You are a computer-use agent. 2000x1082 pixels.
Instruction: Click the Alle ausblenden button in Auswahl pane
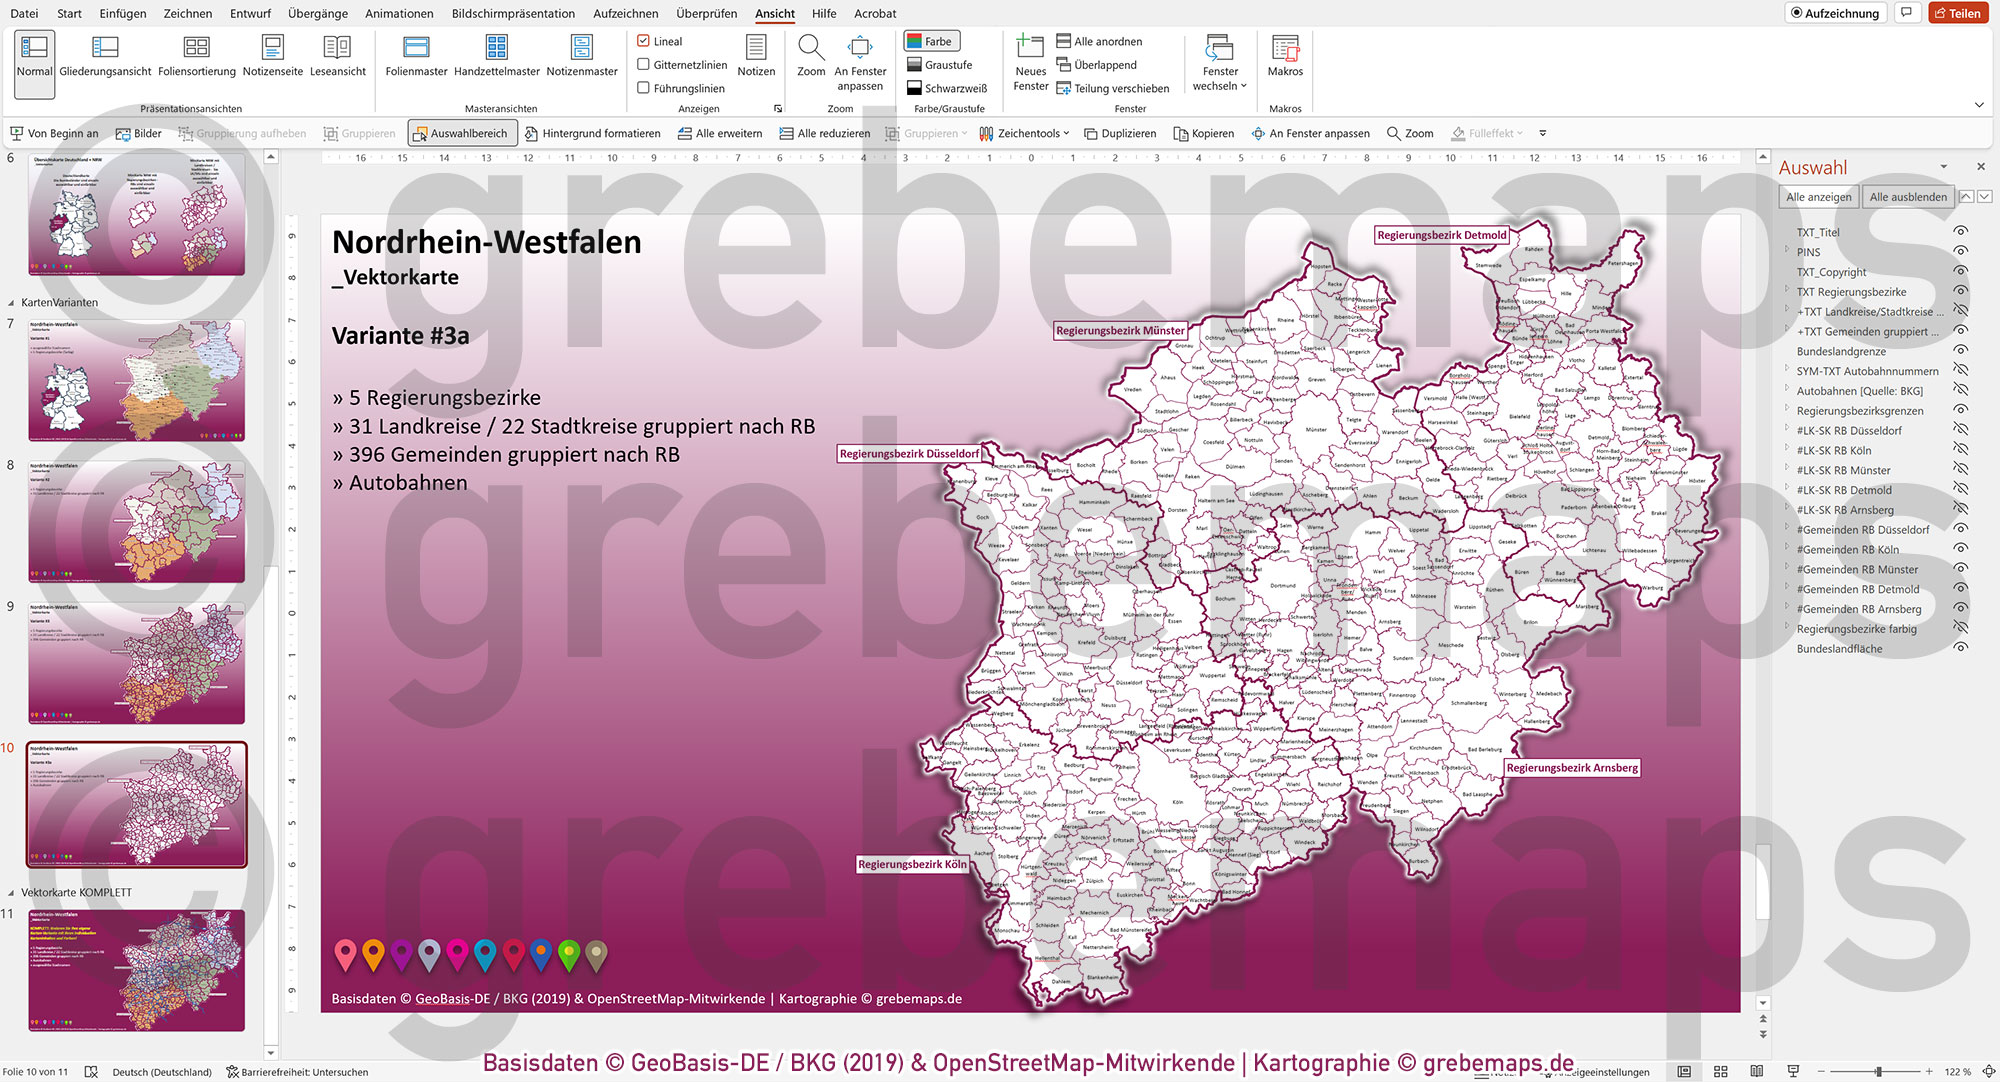[1908, 196]
